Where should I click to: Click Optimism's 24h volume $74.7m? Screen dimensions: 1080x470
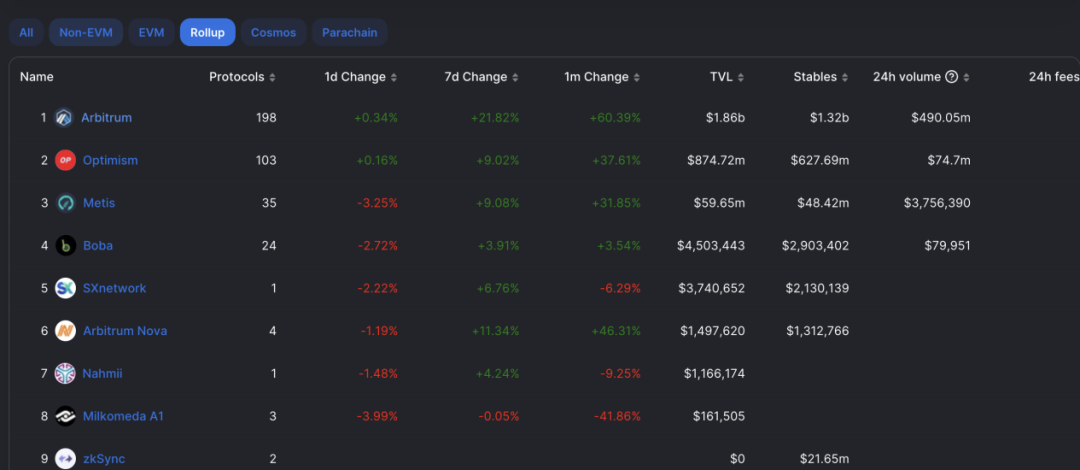949,161
